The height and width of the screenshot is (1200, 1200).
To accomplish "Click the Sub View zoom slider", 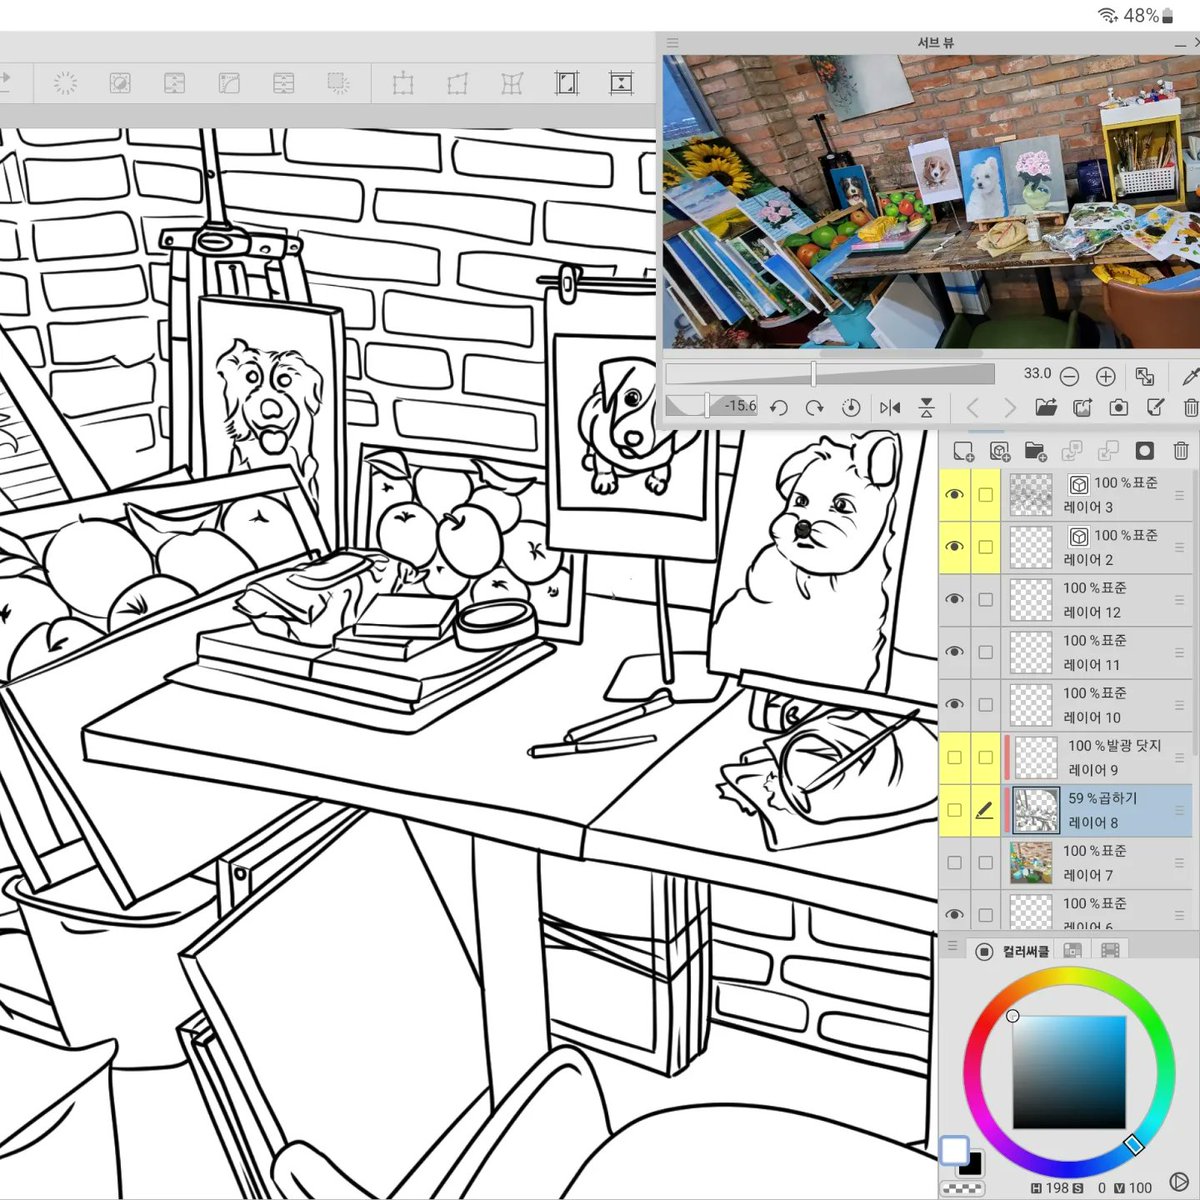I will [x=831, y=375].
